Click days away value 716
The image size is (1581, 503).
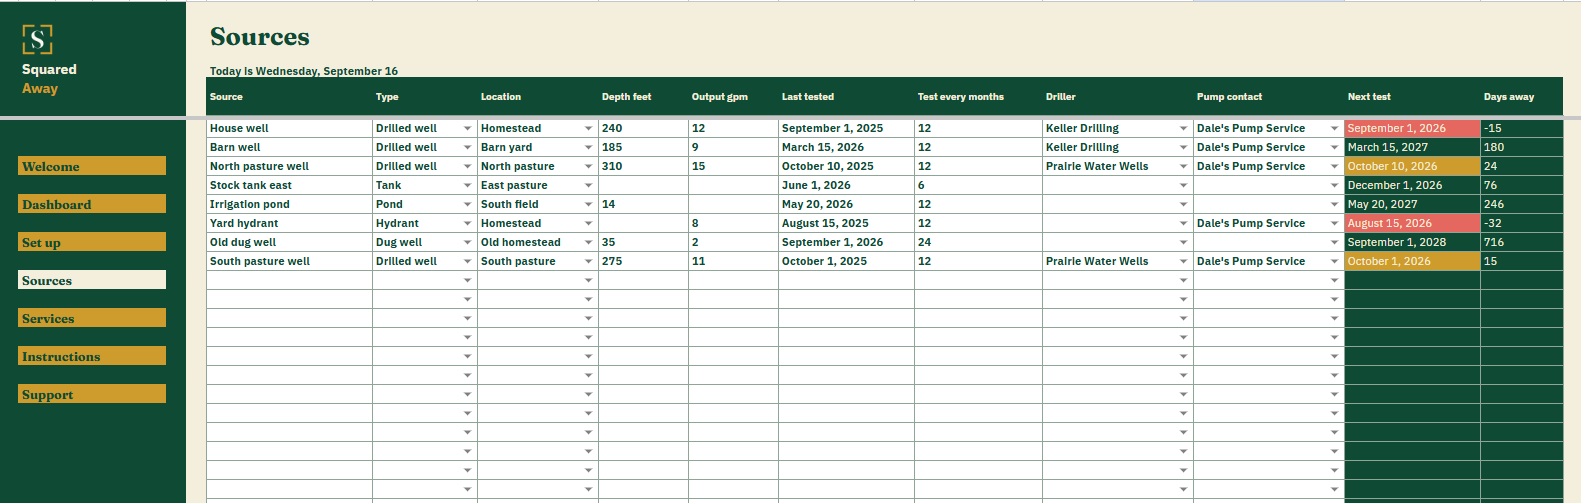coord(1521,242)
